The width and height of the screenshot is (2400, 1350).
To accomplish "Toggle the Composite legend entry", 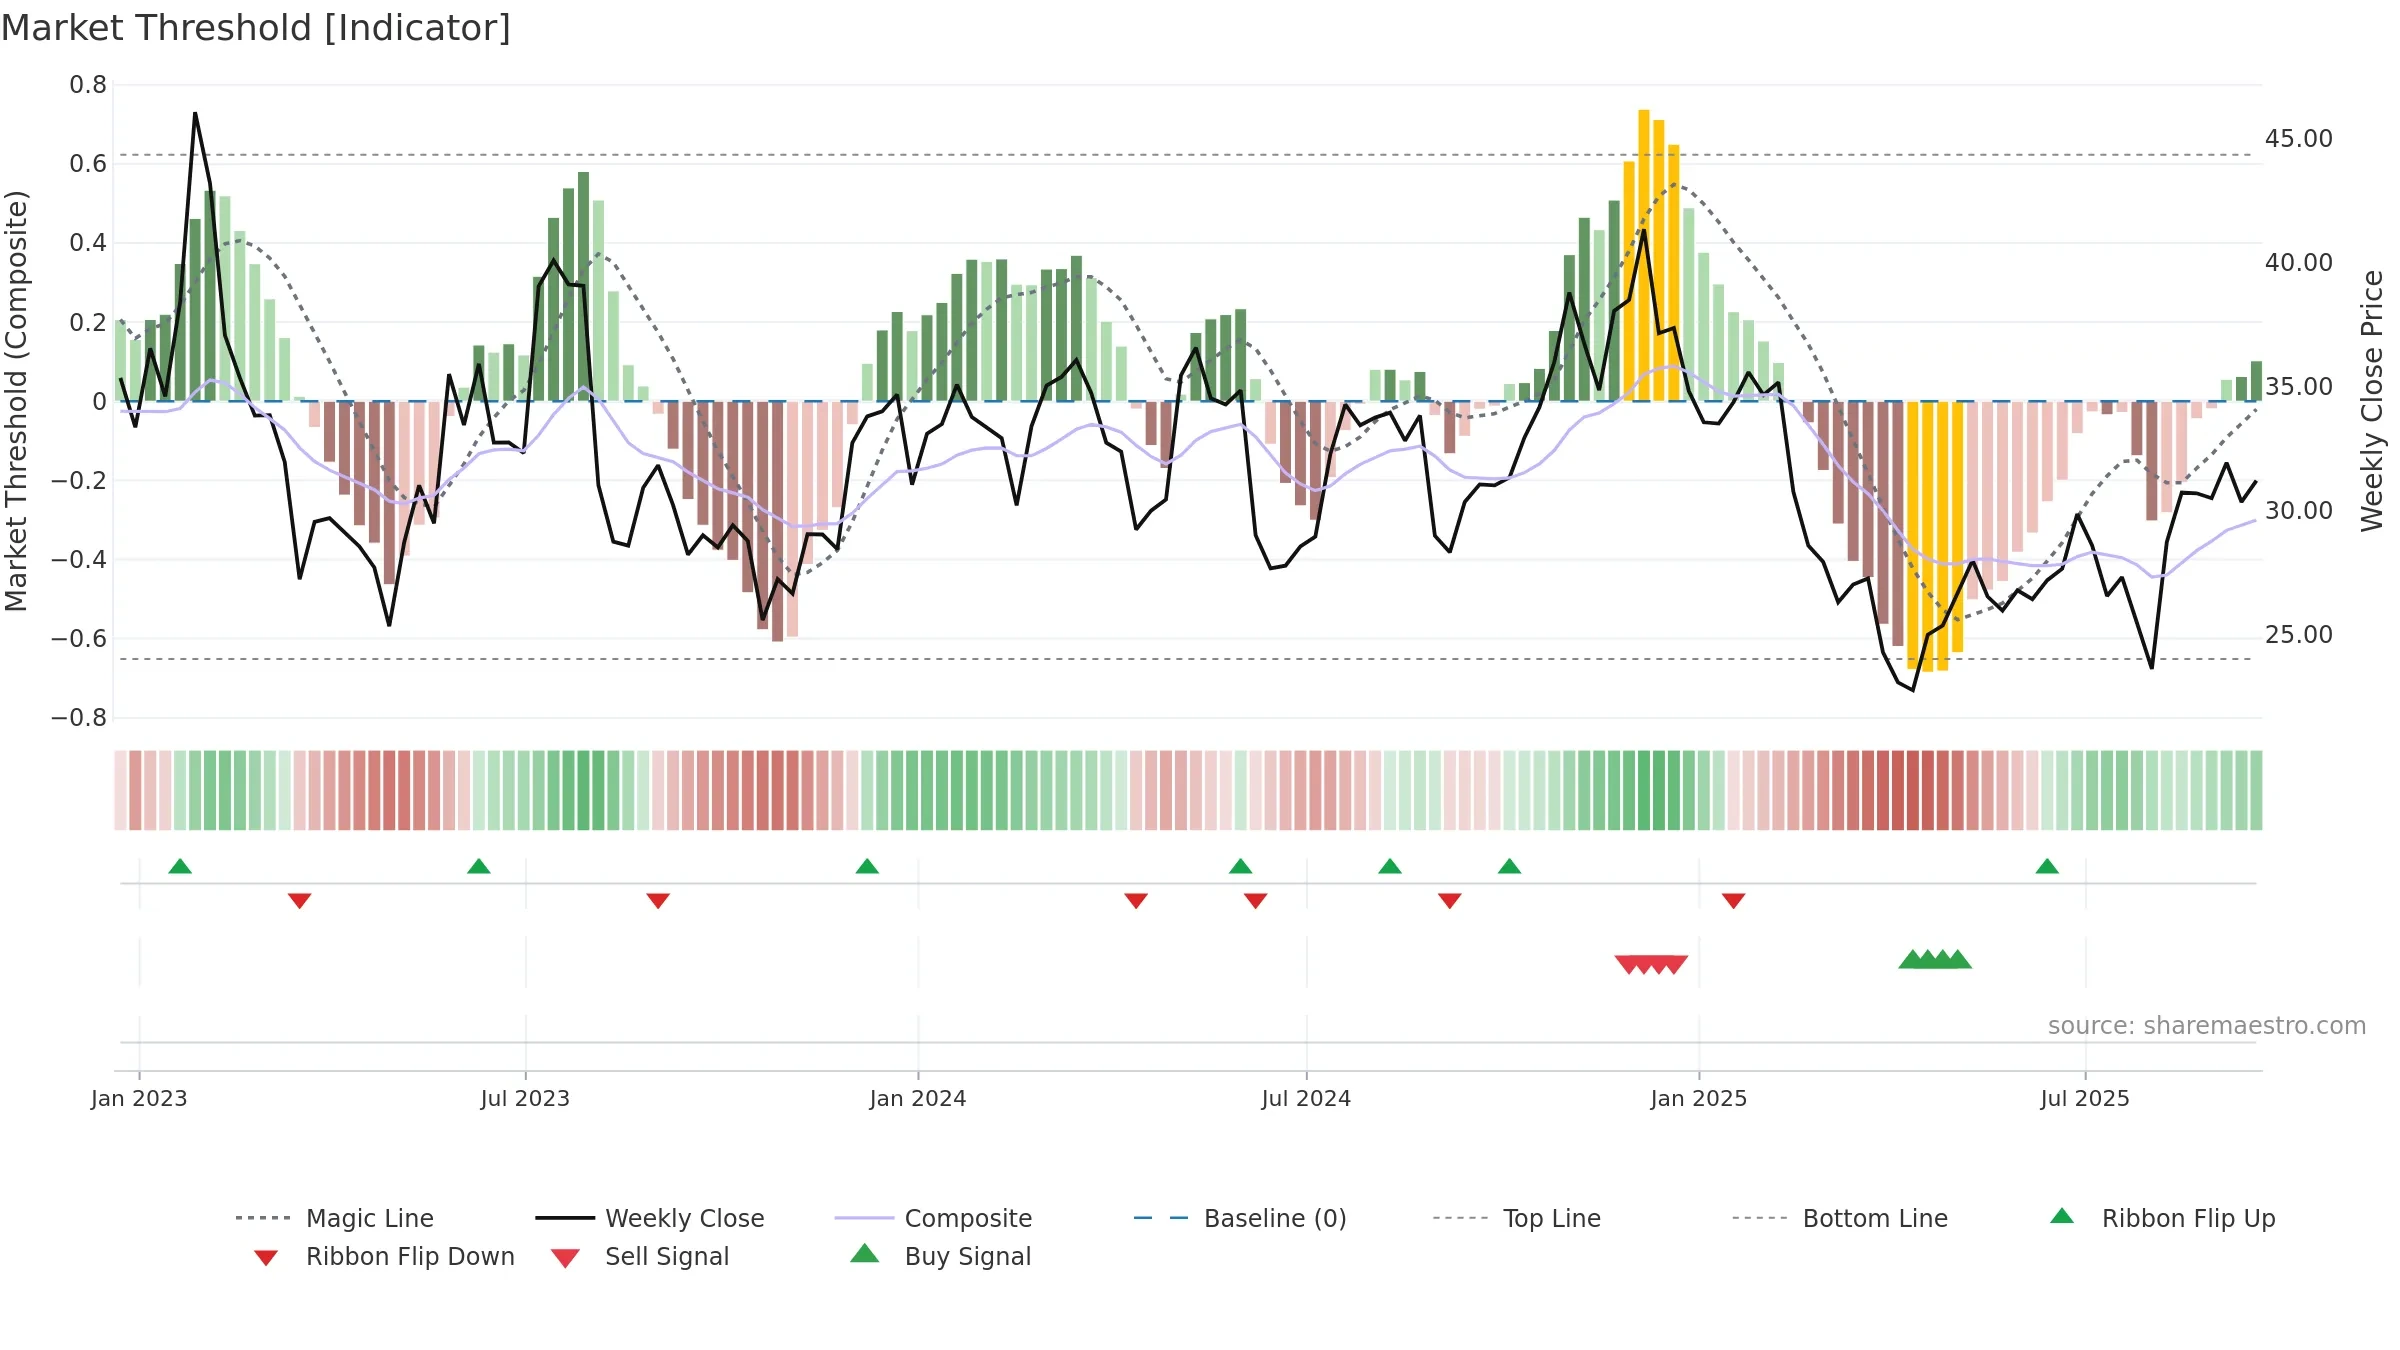I will (934, 1218).
